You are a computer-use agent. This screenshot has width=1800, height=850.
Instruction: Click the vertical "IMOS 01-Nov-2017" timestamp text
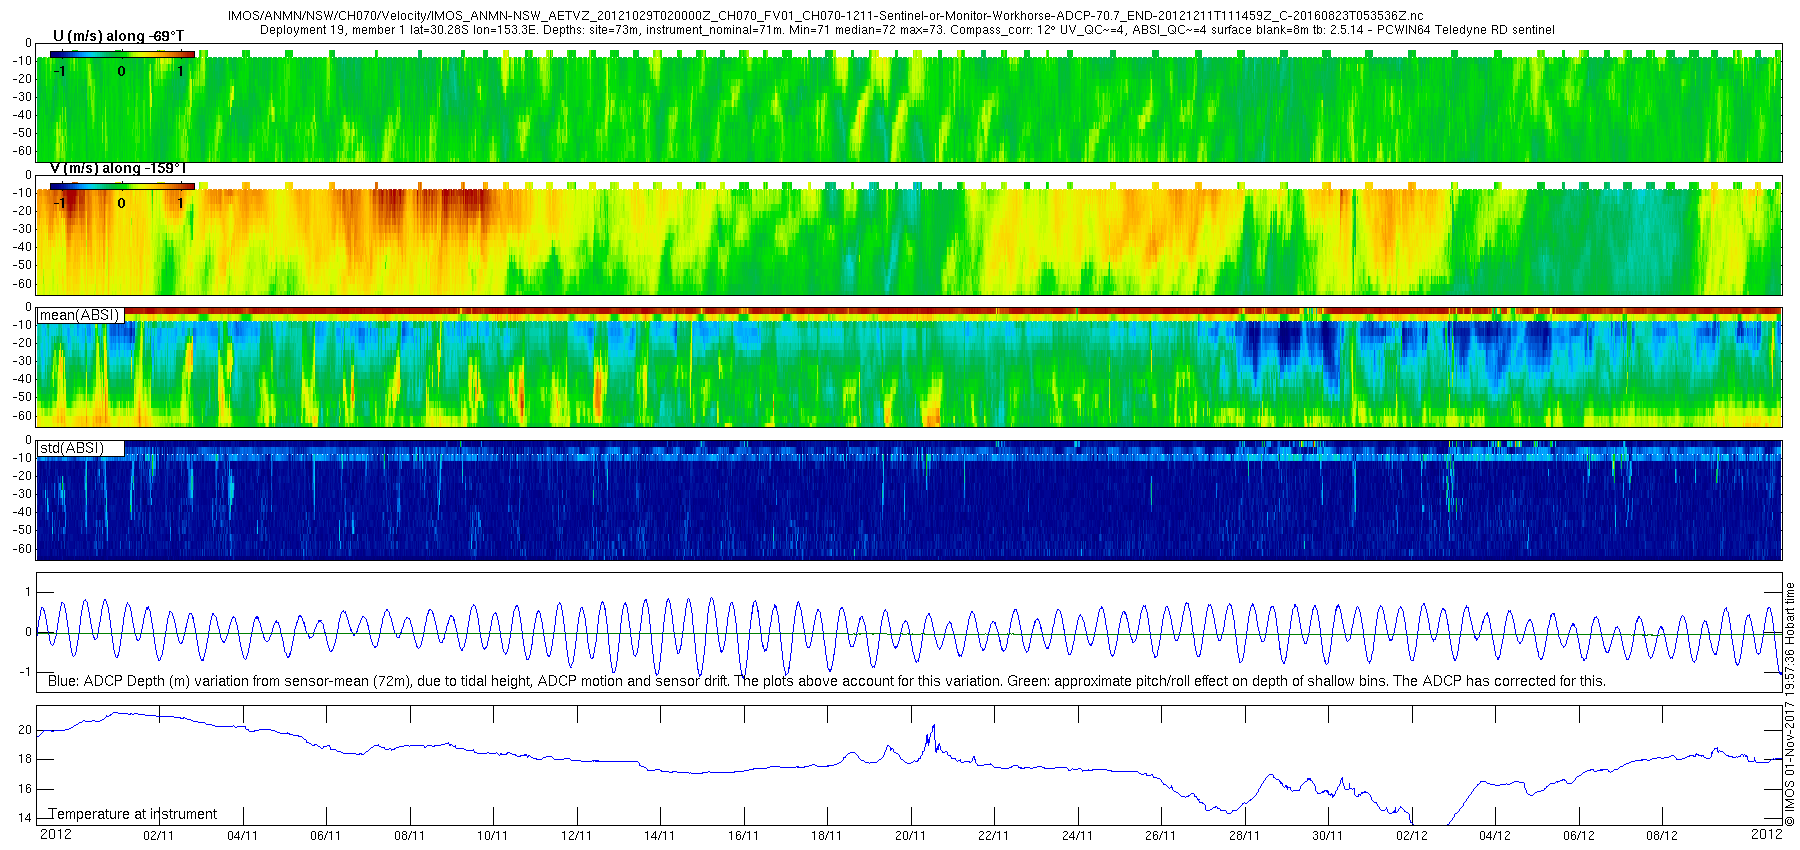(x=1790, y=705)
